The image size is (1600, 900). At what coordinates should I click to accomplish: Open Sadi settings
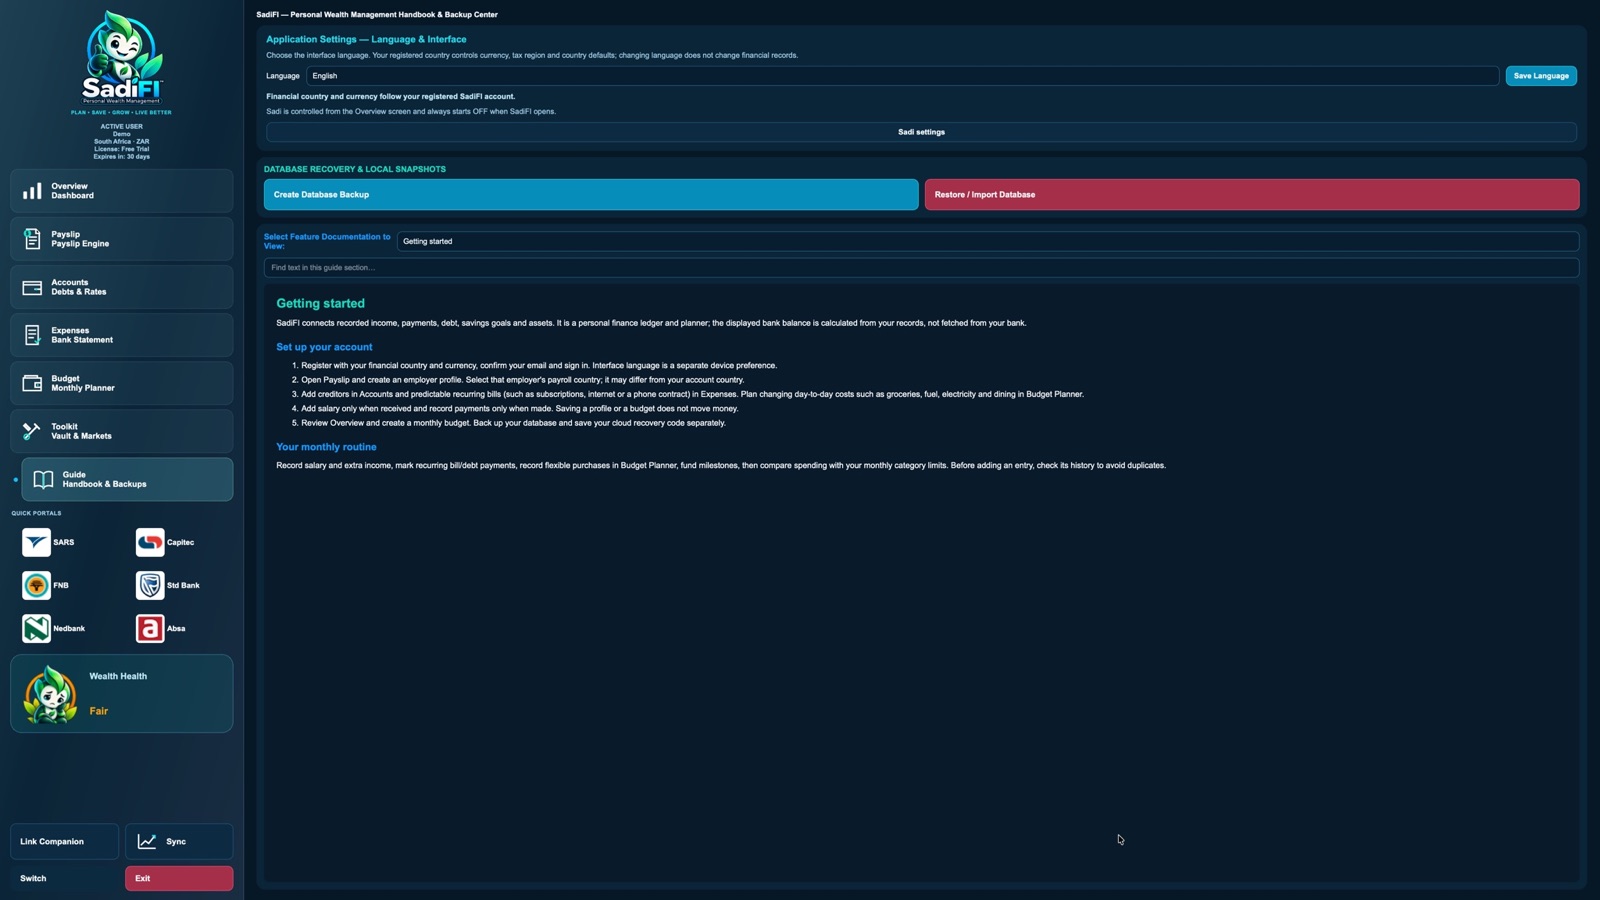(x=921, y=132)
